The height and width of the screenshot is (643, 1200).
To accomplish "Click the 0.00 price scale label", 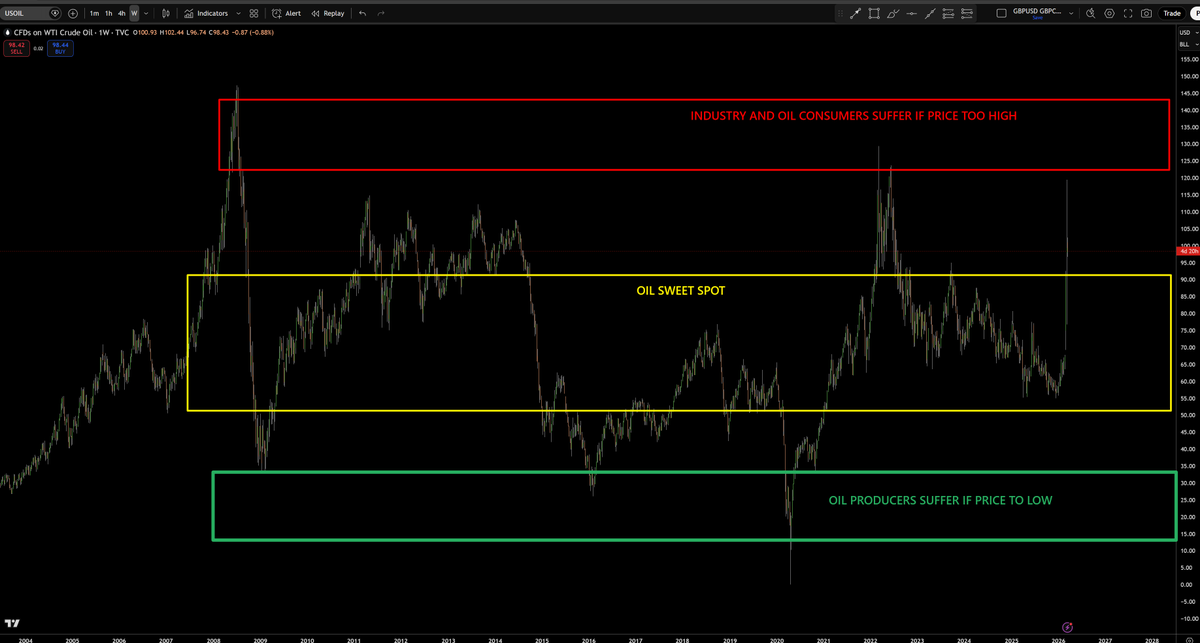I will (x=1188, y=584).
